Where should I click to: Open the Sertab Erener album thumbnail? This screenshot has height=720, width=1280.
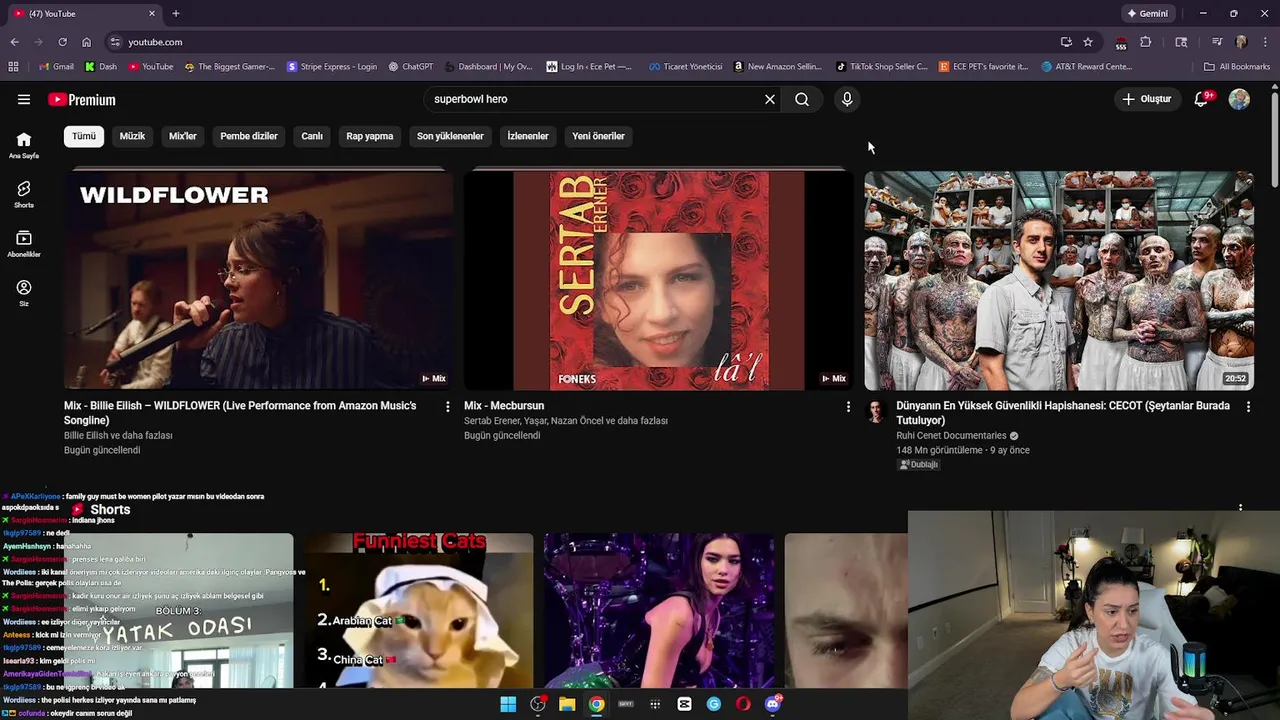click(659, 280)
